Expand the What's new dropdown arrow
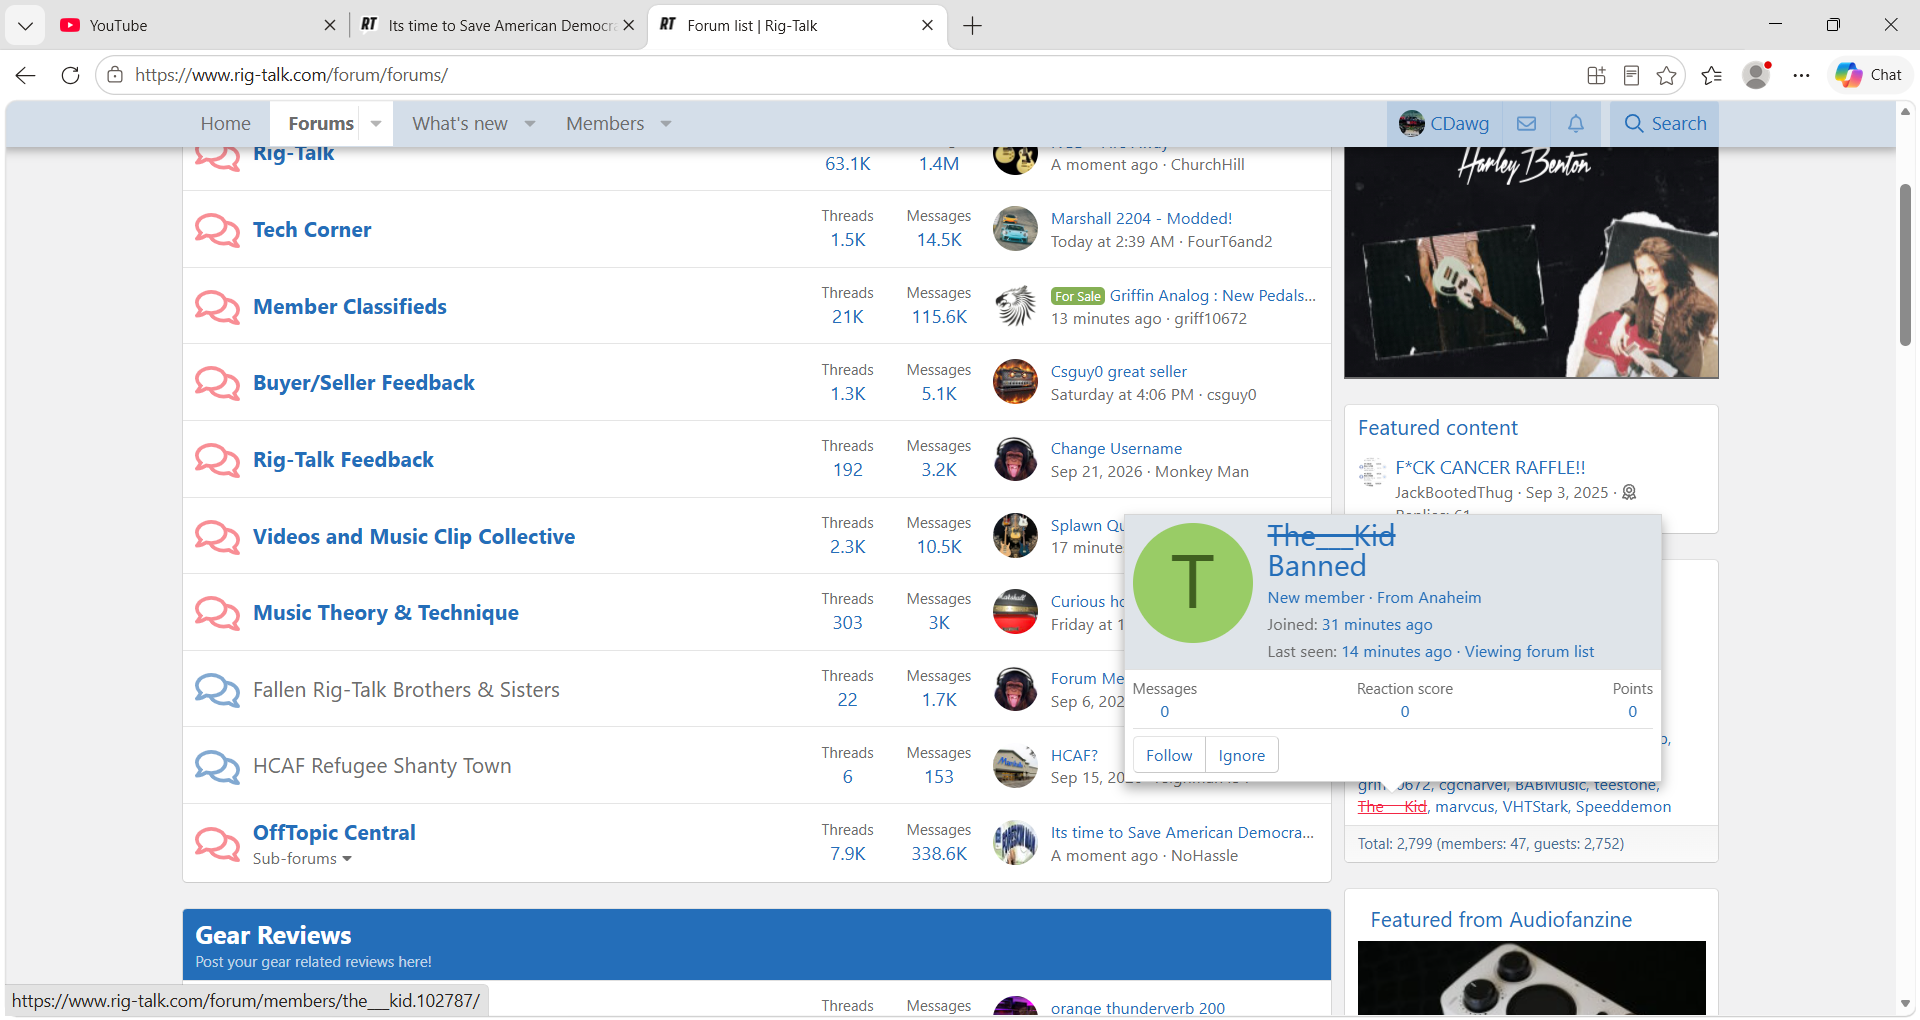Screen dimensions: 1920x1020 530,124
